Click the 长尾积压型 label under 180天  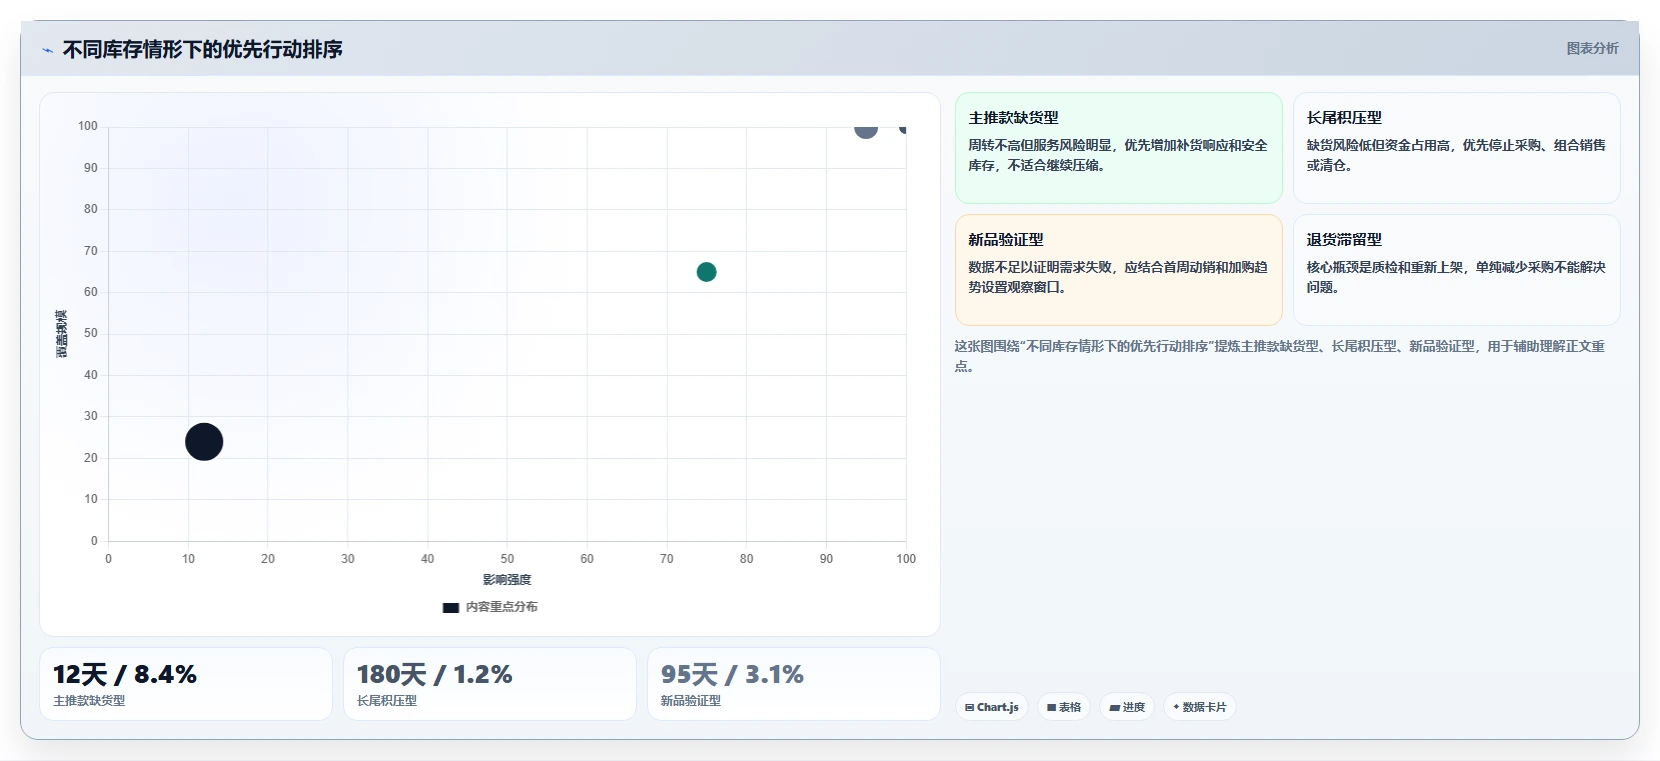coord(387,701)
